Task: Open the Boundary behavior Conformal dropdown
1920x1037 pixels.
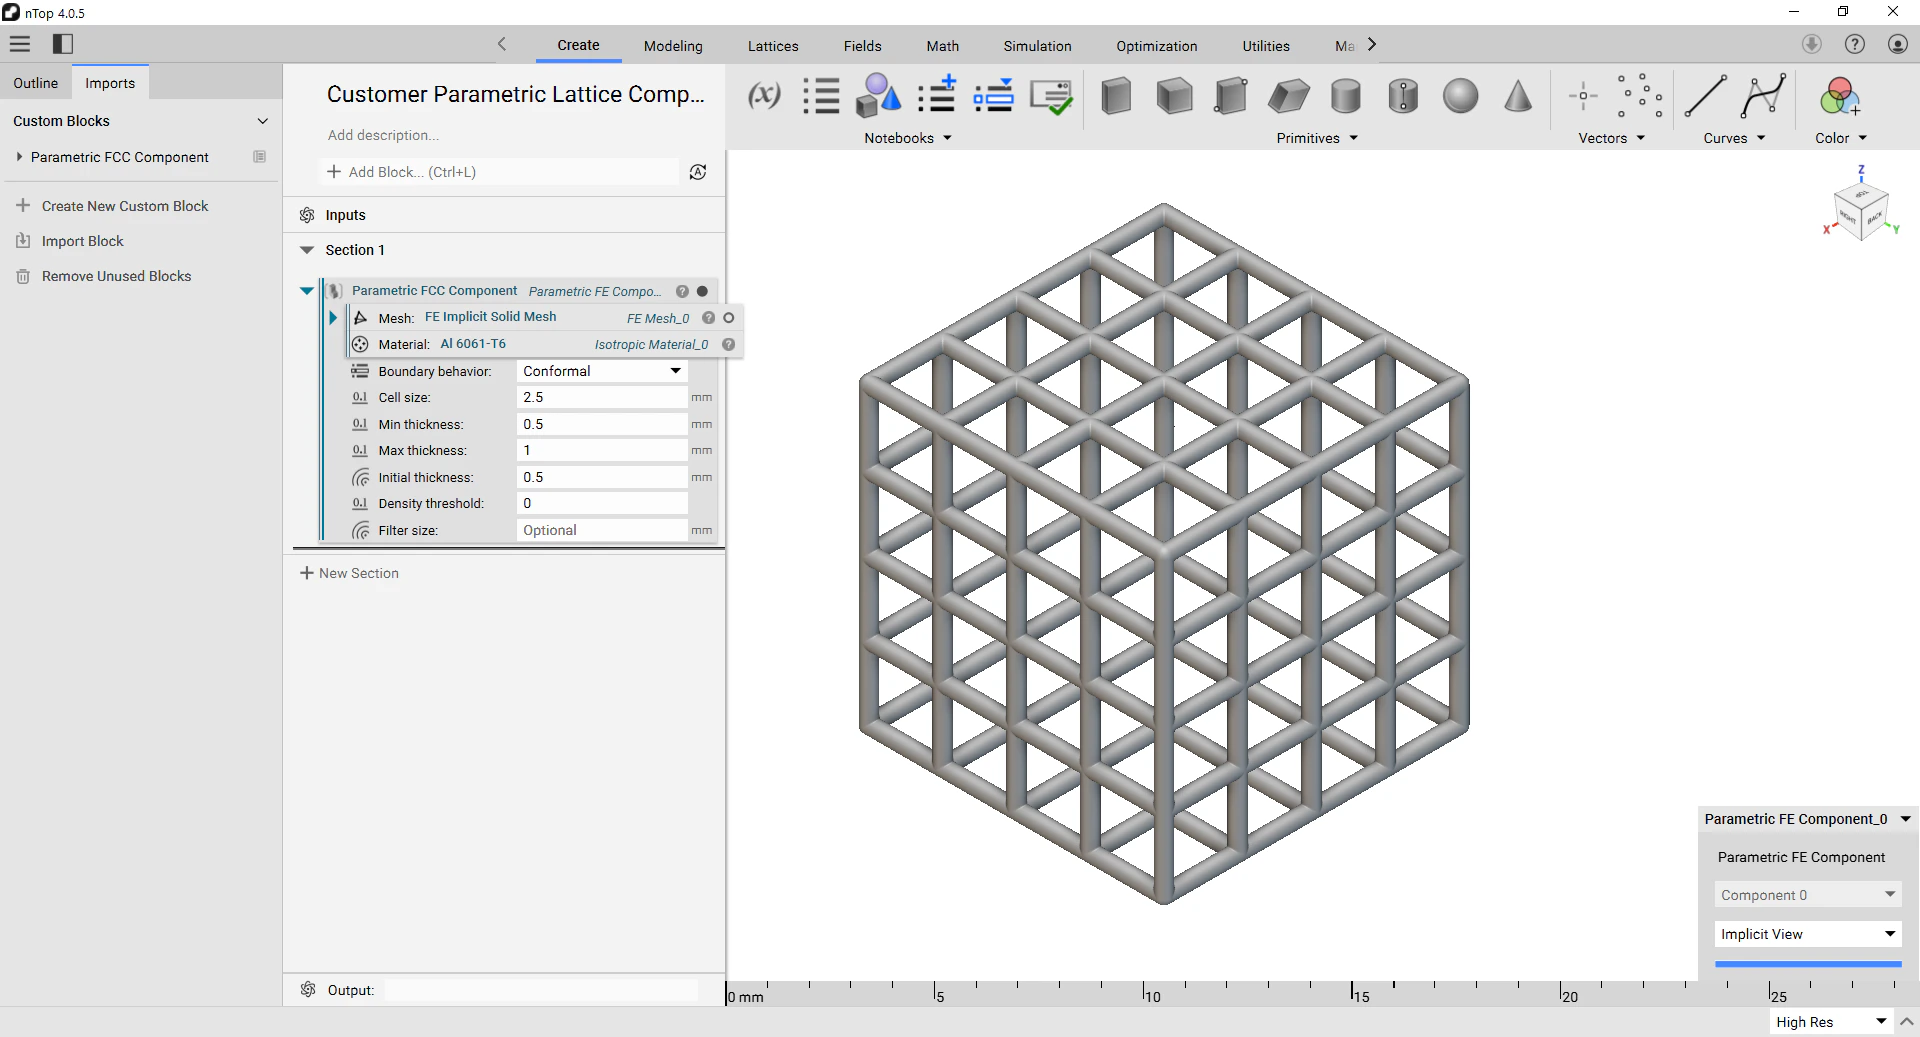Action: [x=602, y=371]
